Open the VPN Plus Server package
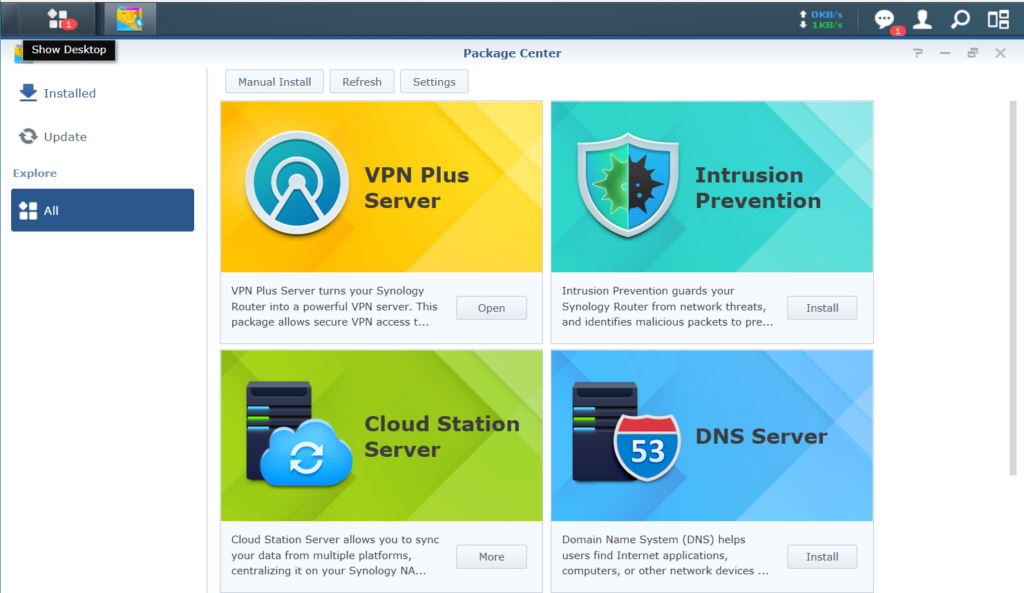The width and height of the screenshot is (1024, 593). [x=491, y=308]
